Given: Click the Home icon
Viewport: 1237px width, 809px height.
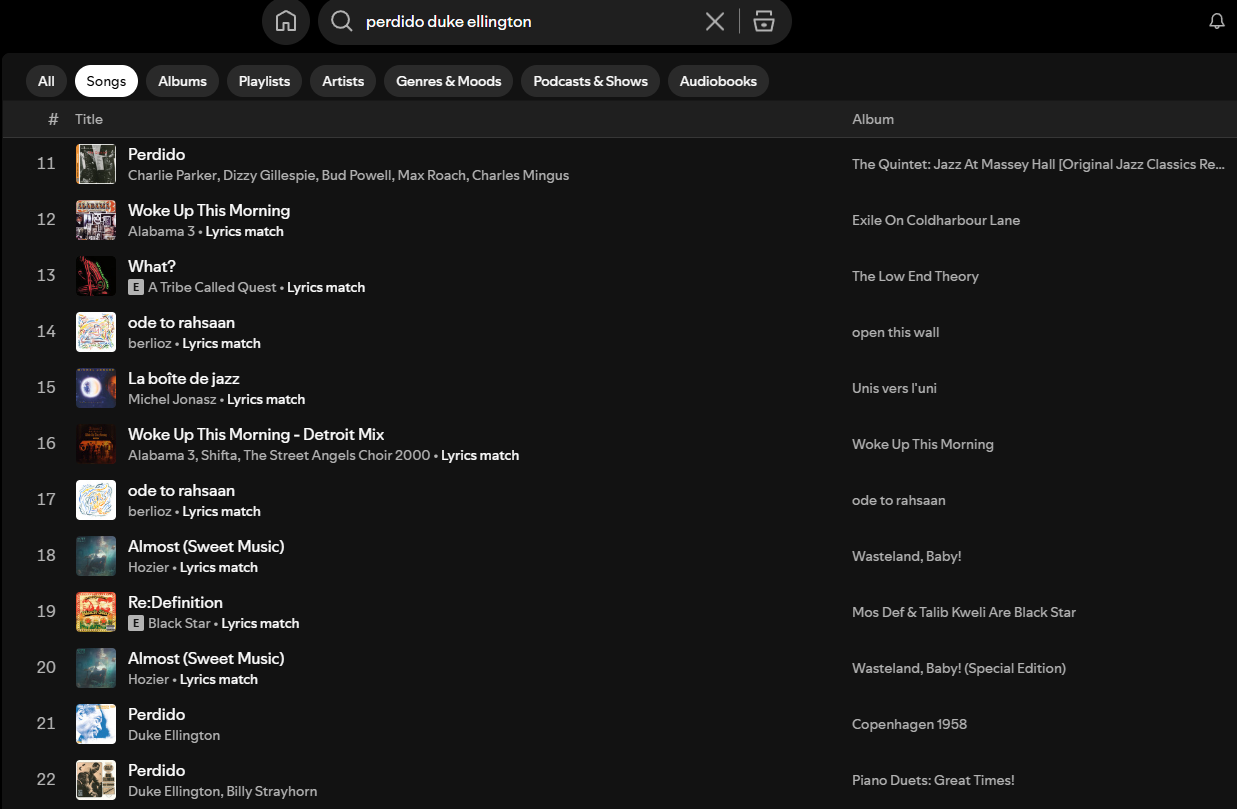Looking at the screenshot, I should click(x=286, y=21).
